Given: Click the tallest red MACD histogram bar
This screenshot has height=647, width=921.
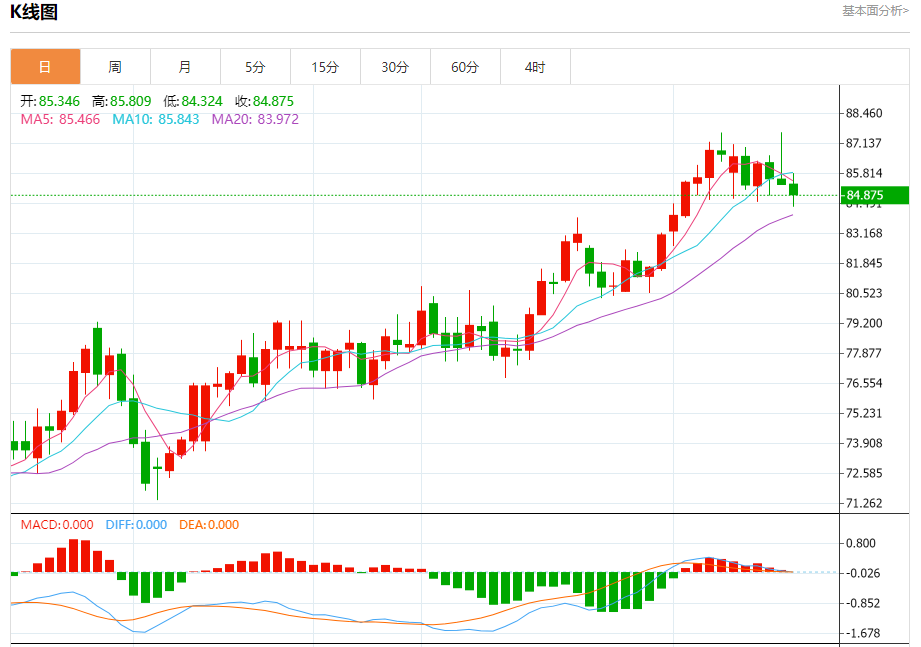Looking at the screenshot, I should tap(73, 555).
